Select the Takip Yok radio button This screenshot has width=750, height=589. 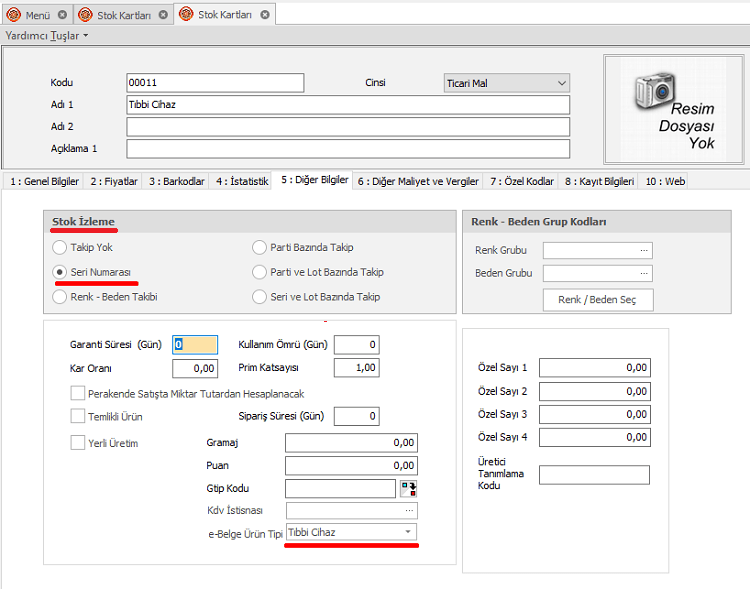(x=60, y=247)
